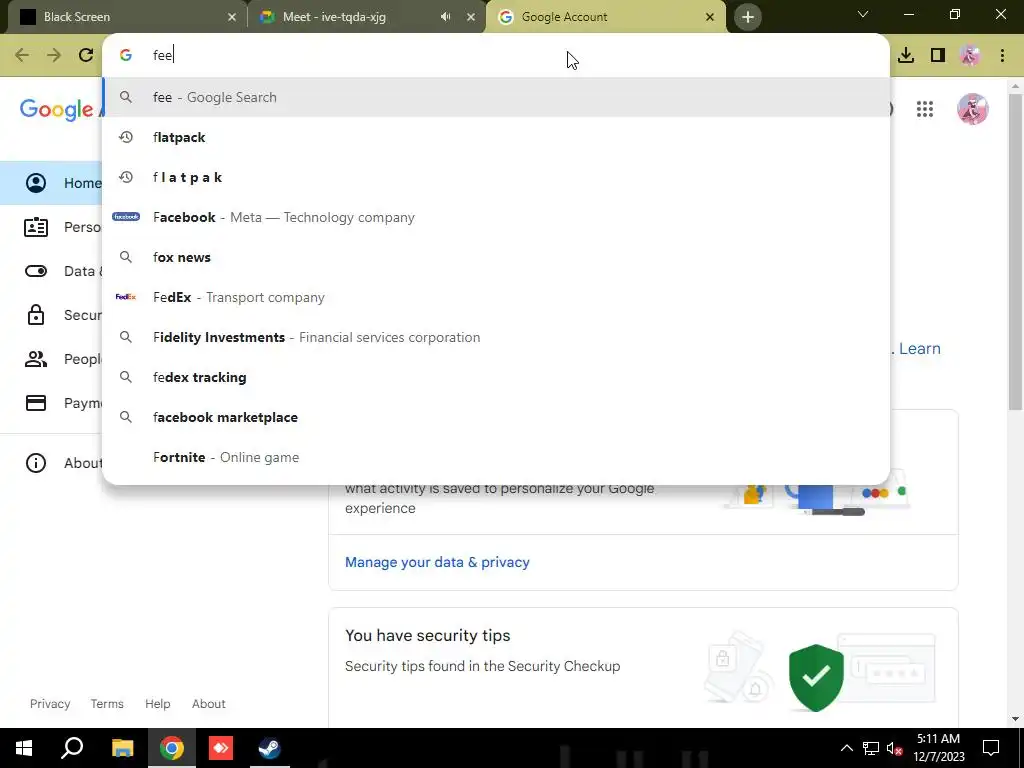Screen dimensions: 1024x768
Task: Open the About info icon in sidebar
Action: [36, 463]
